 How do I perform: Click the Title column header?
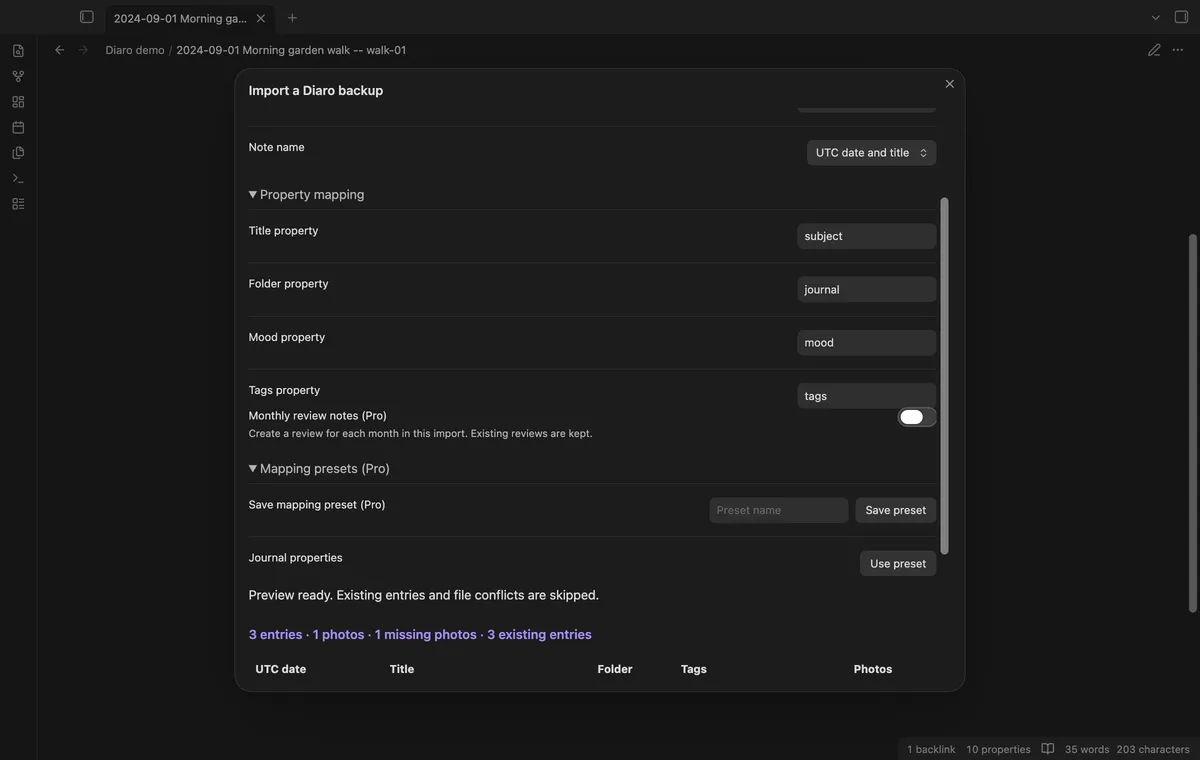coord(402,669)
